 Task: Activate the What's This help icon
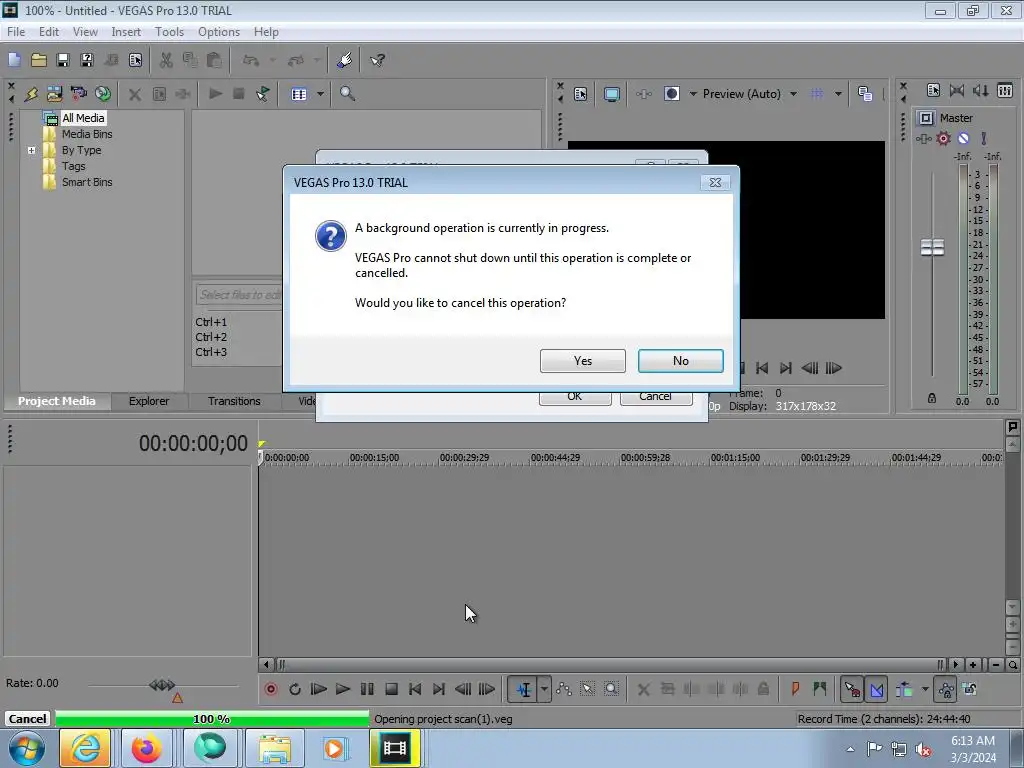coord(377,60)
